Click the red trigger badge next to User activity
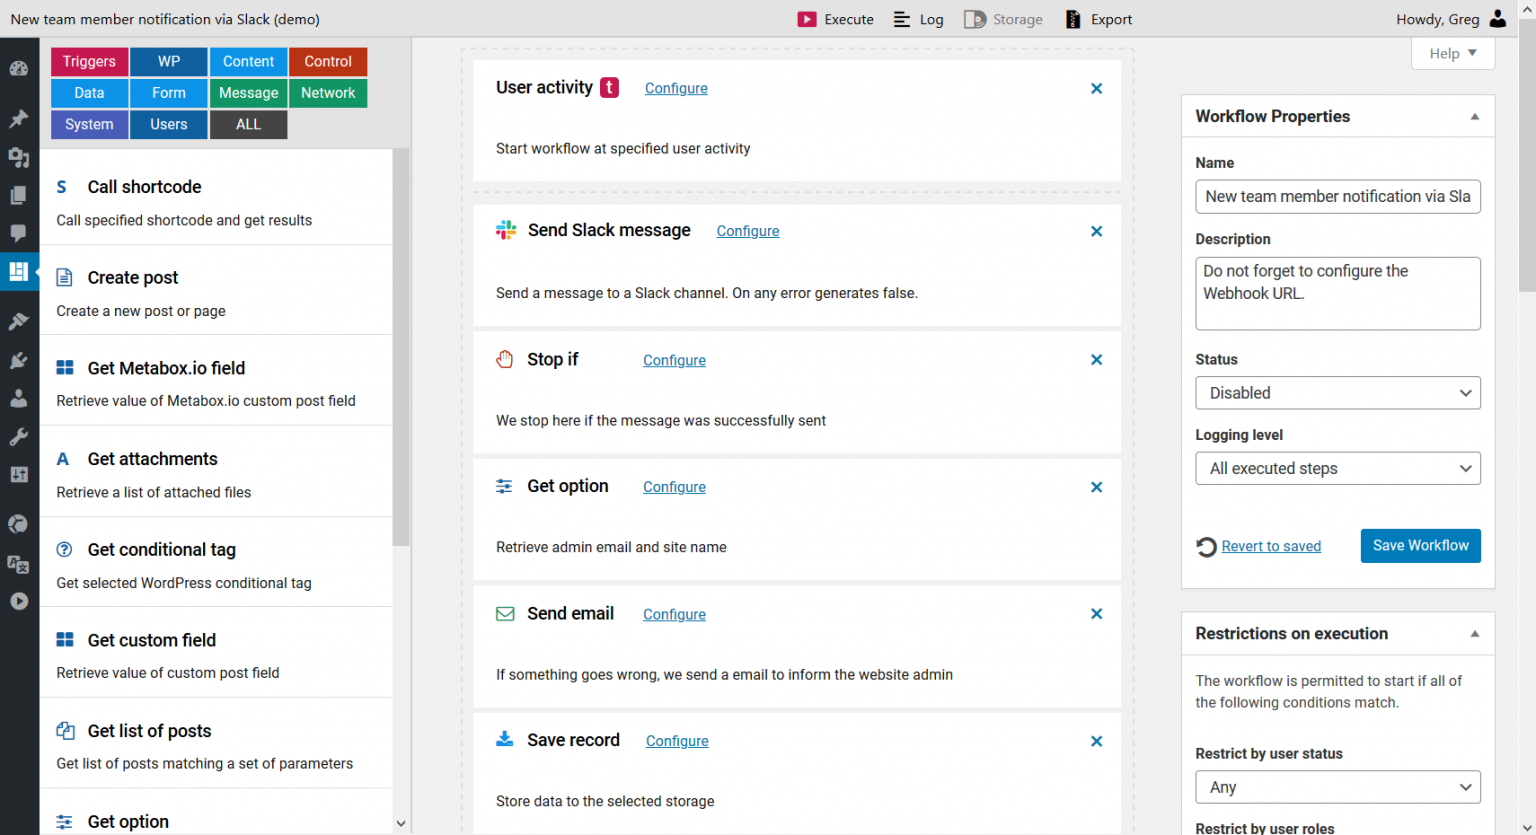The image size is (1536, 835). tap(610, 87)
